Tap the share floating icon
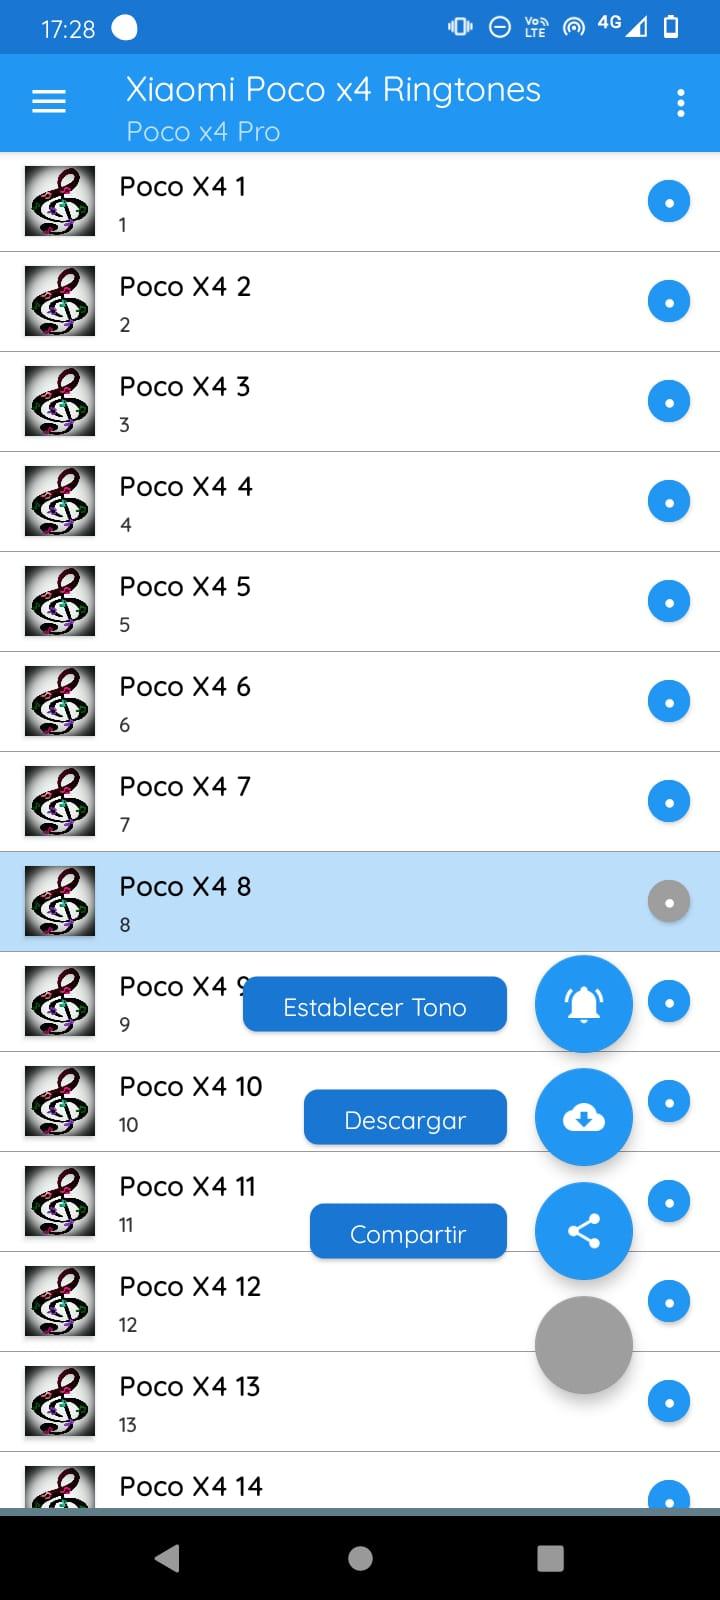Image resolution: width=720 pixels, height=1600 pixels. pyautogui.click(x=584, y=1231)
